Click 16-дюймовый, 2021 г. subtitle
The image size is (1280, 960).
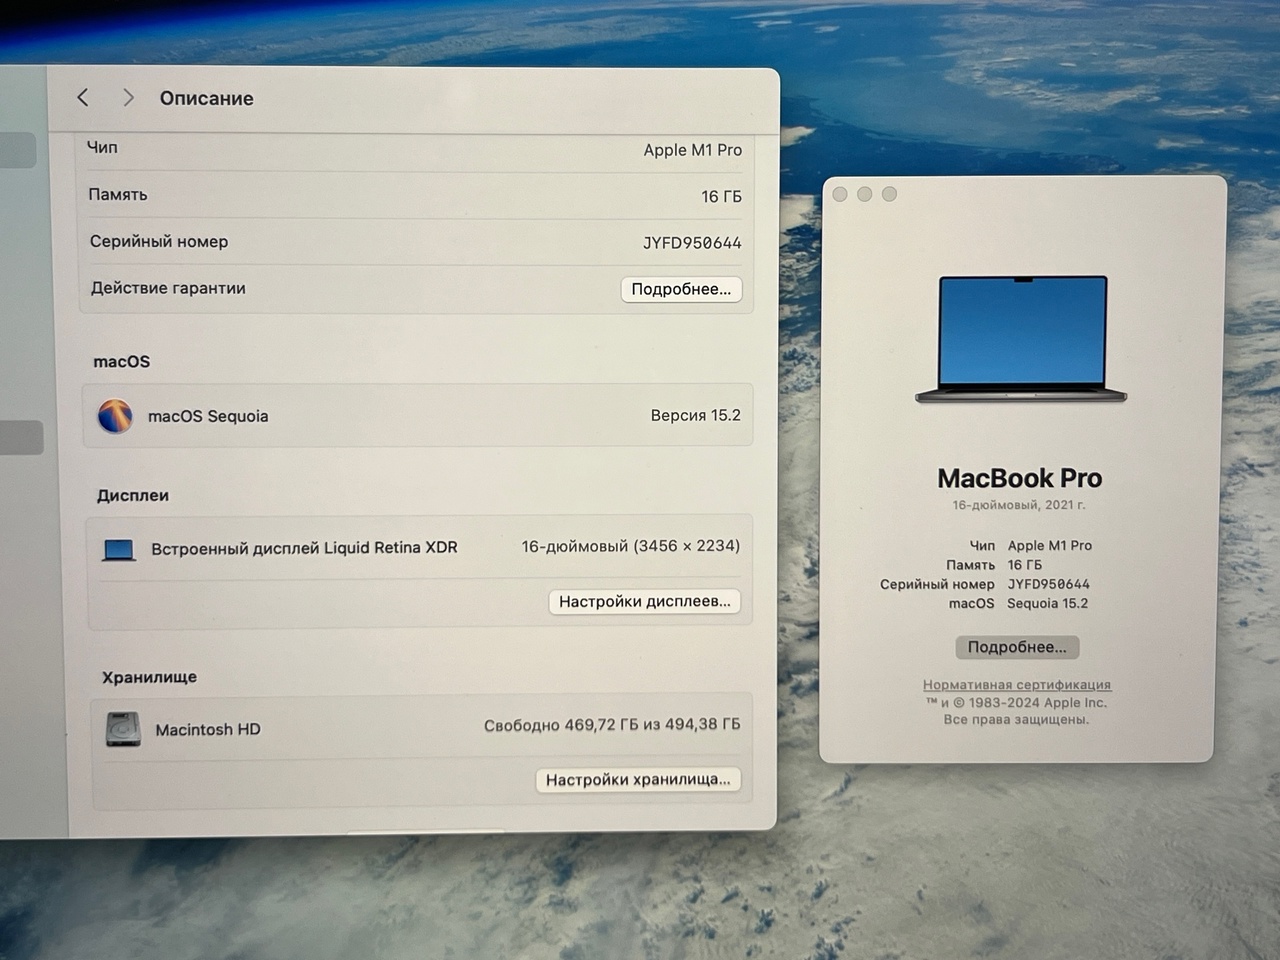coord(1019,505)
